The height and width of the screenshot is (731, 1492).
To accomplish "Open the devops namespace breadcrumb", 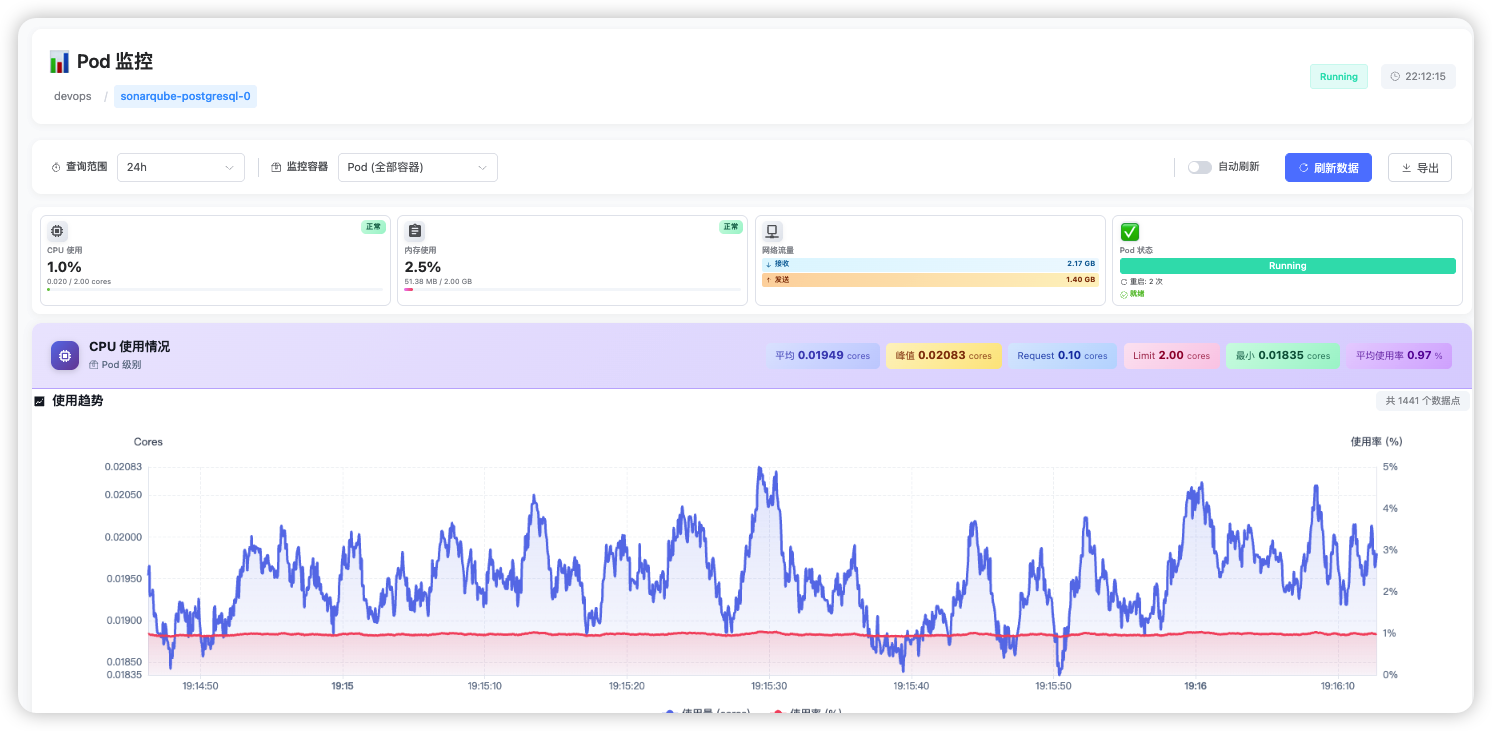I will click(x=73, y=96).
